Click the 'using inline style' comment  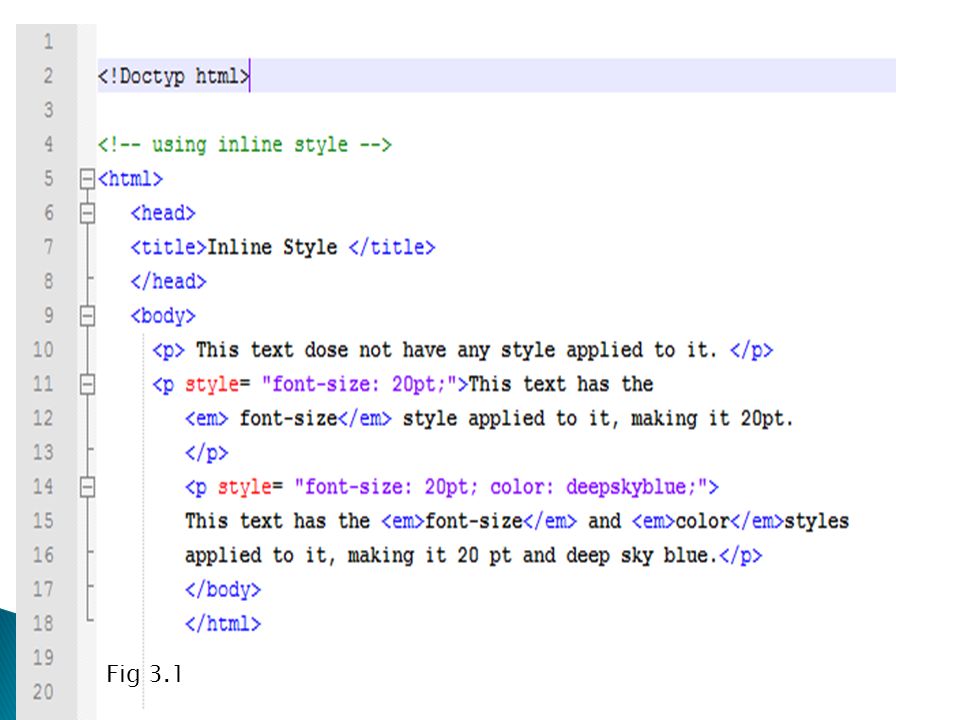[244, 145]
